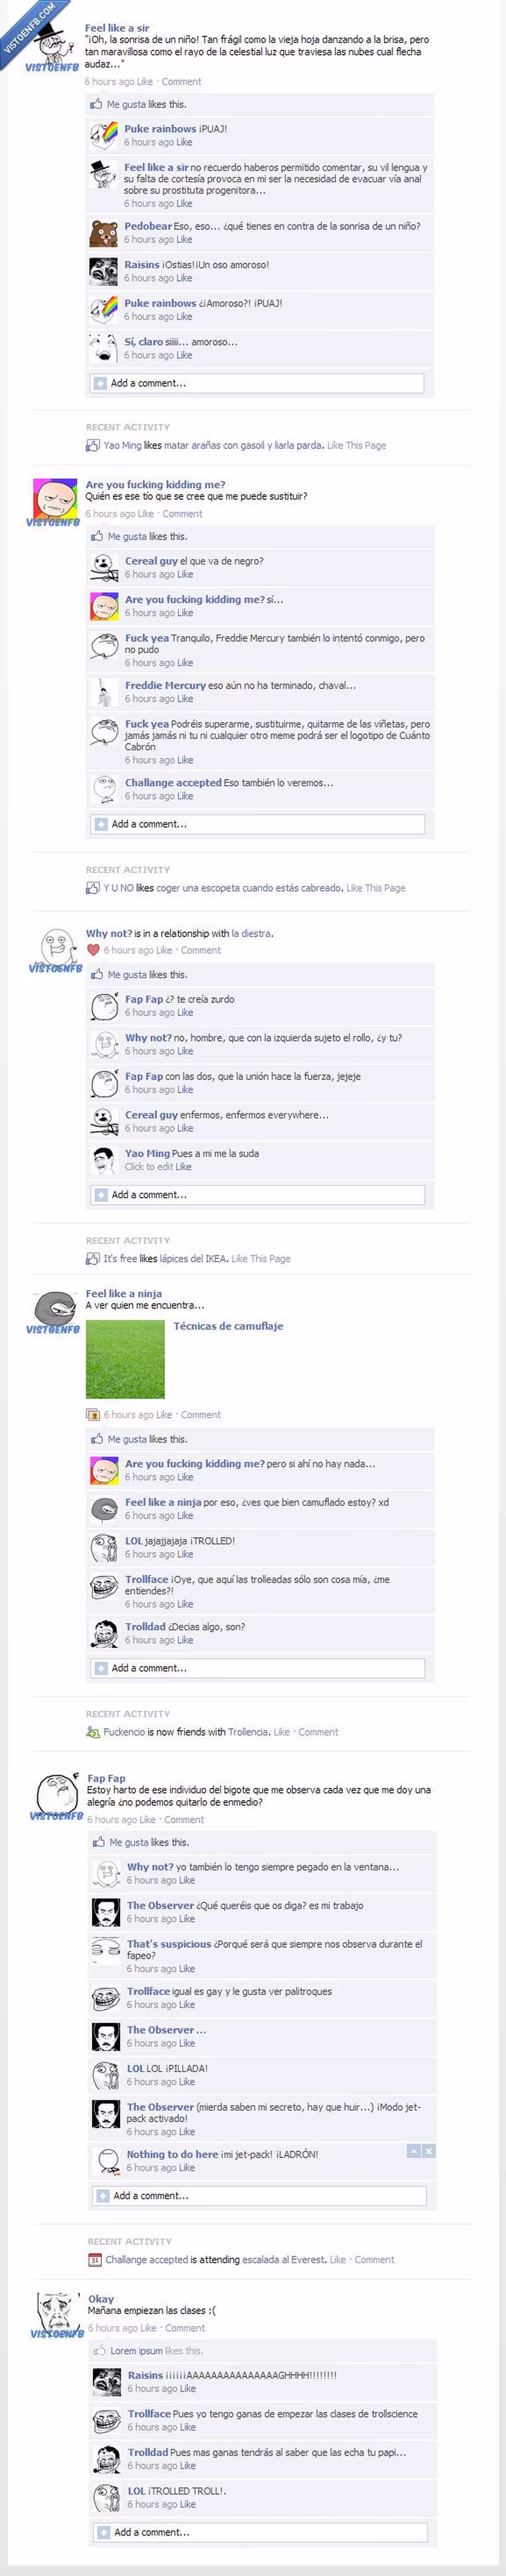Focus 'Add a comment' box under Okay post
This screenshot has width=506, height=2576.
[260, 2532]
